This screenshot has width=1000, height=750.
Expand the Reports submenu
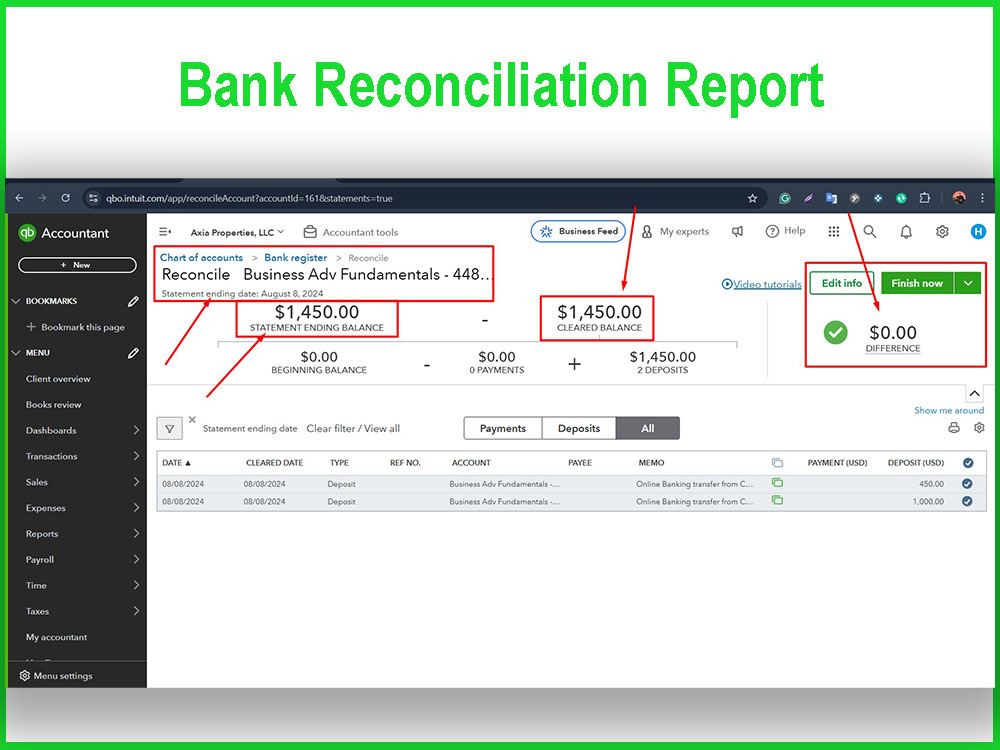(136, 534)
